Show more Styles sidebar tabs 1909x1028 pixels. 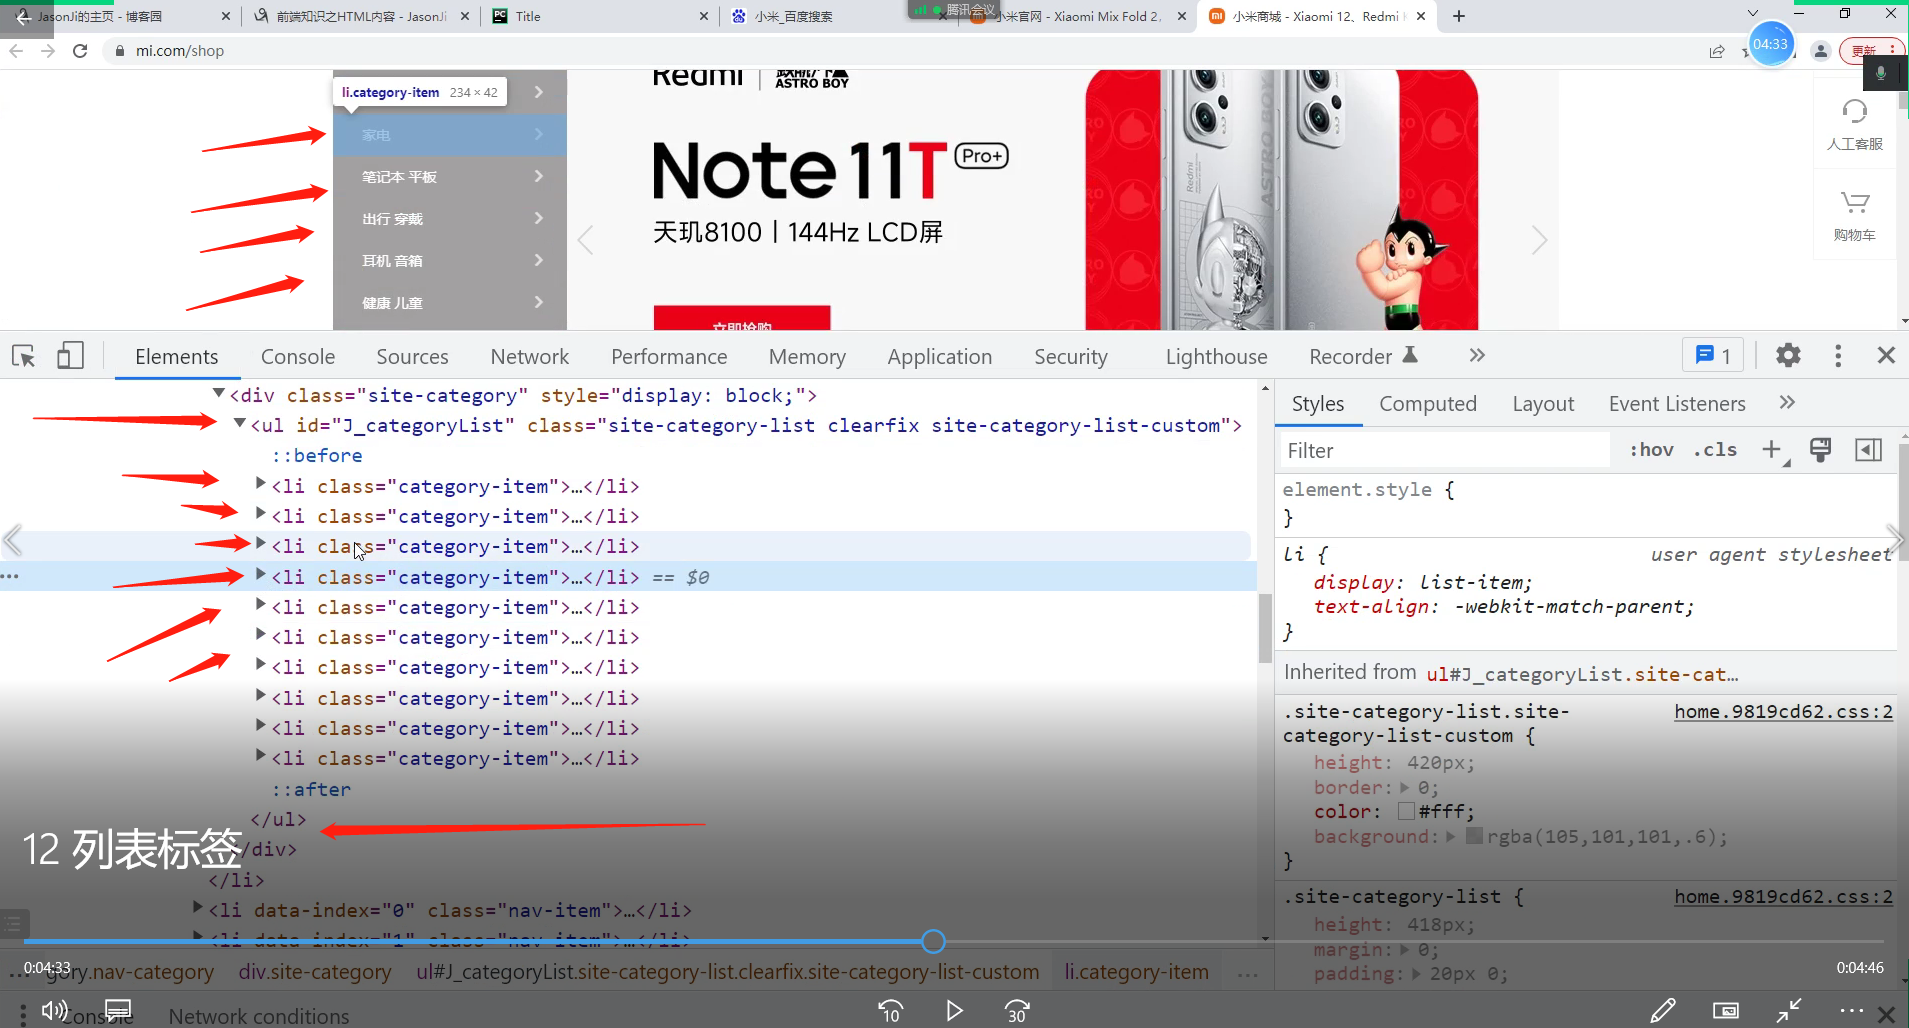click(1787, 402)
